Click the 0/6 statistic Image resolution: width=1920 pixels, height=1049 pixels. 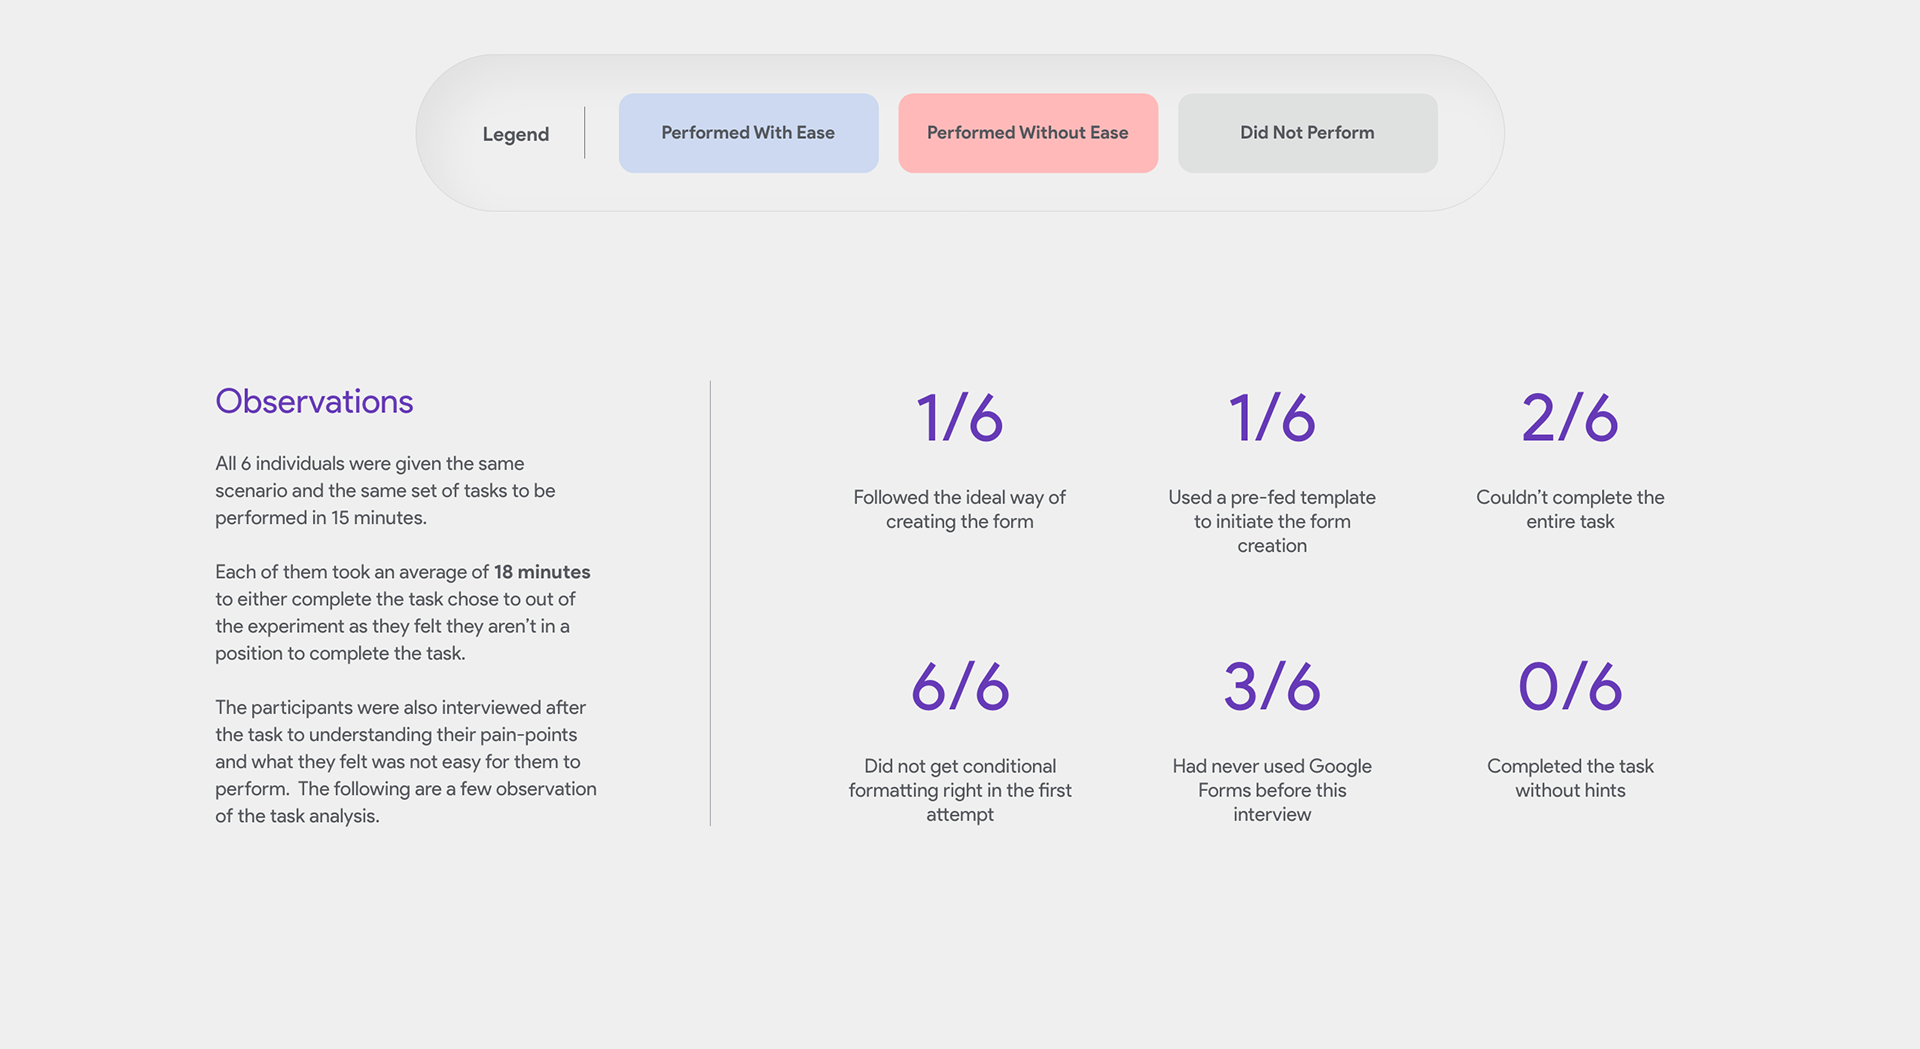coord(1569,686)
